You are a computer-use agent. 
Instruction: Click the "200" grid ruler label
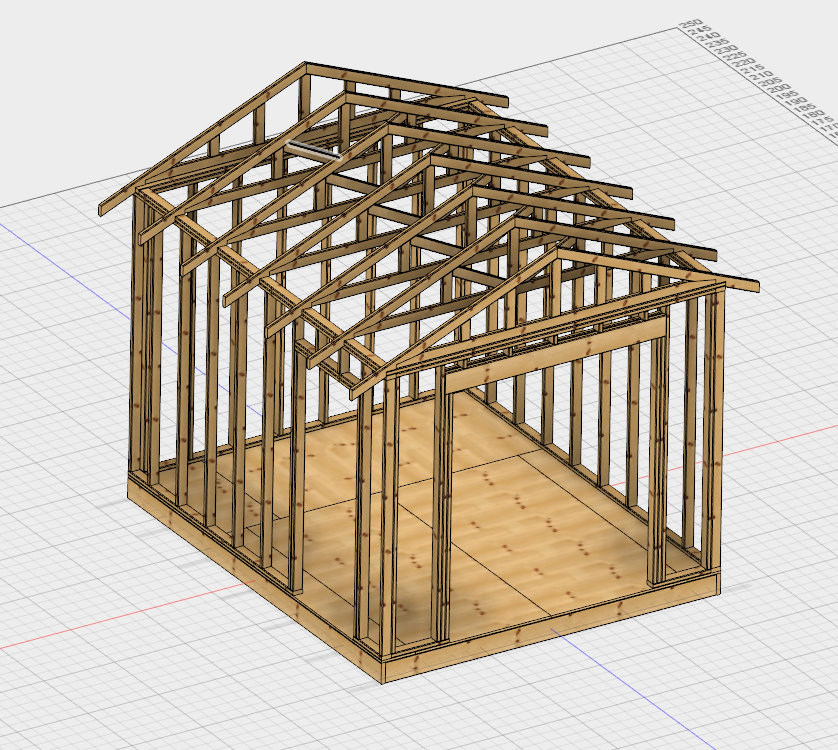[x=781, y=87]
